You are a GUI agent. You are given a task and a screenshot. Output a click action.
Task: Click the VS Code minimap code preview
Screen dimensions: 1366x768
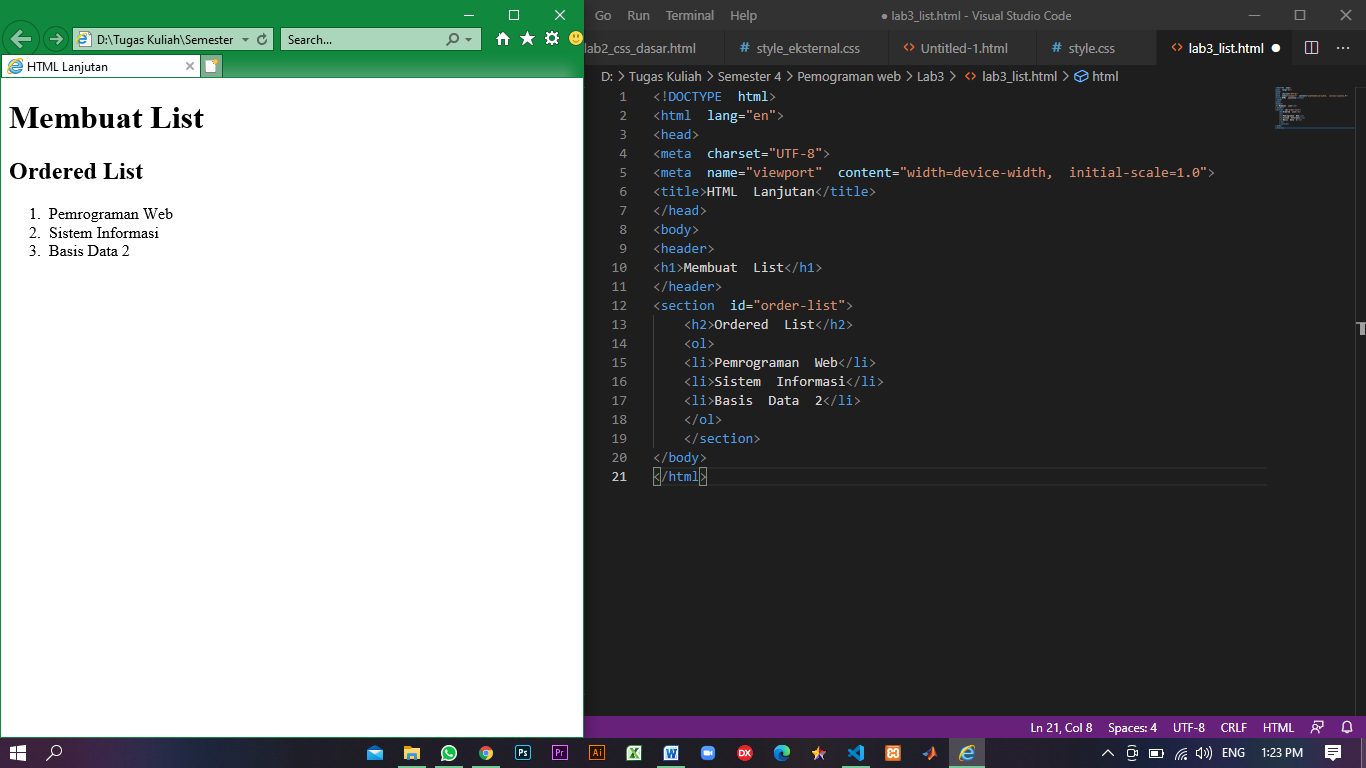(x=1312, y=108)
